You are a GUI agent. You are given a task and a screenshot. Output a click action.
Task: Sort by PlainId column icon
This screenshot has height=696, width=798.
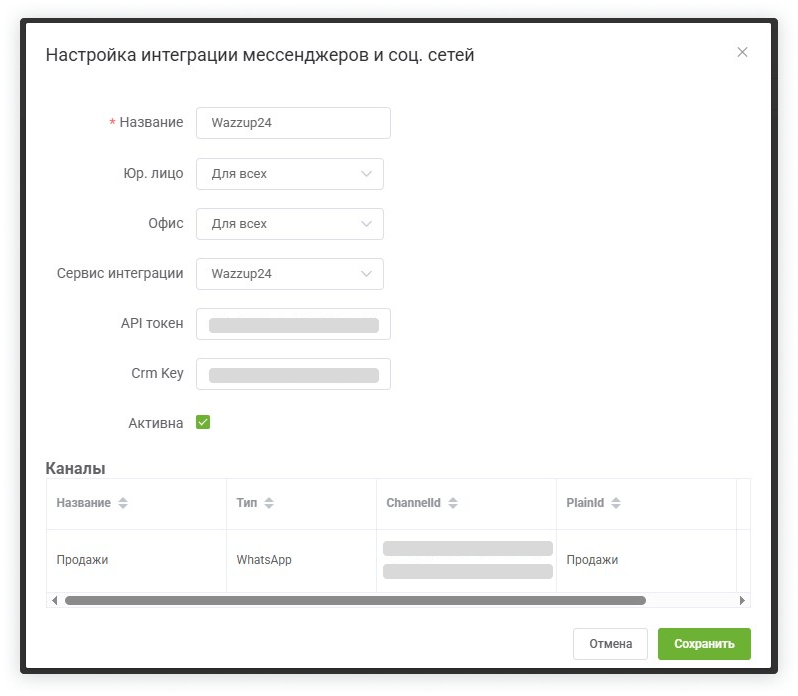[616, 503]
